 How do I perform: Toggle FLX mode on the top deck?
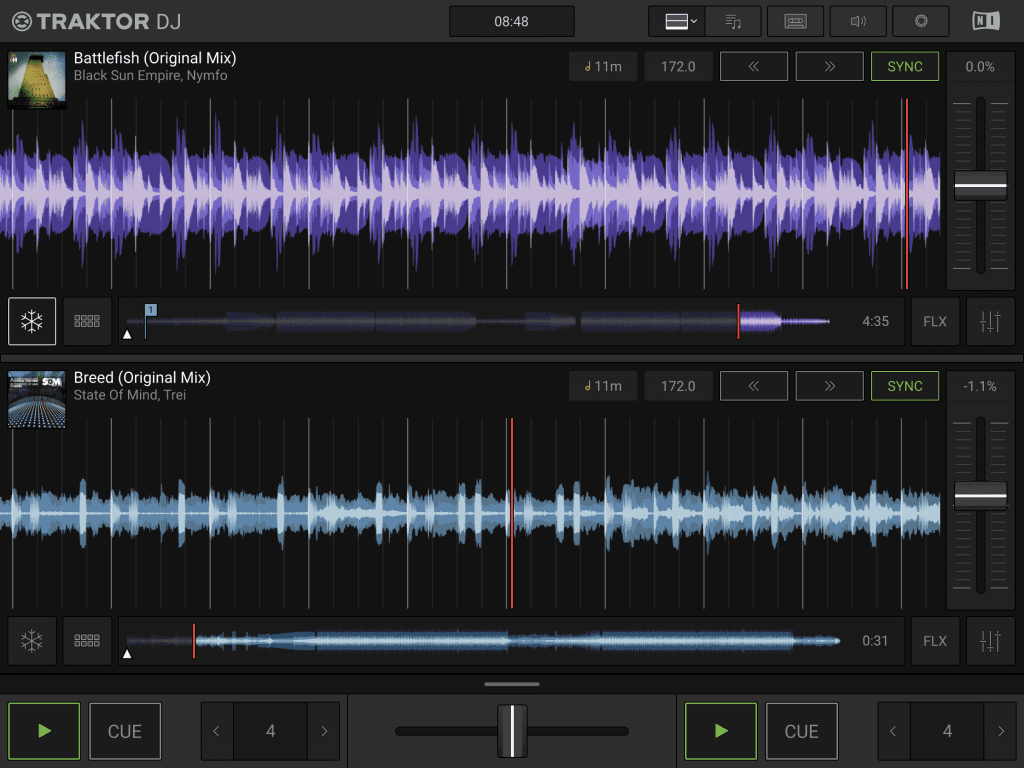click(935, 321)
